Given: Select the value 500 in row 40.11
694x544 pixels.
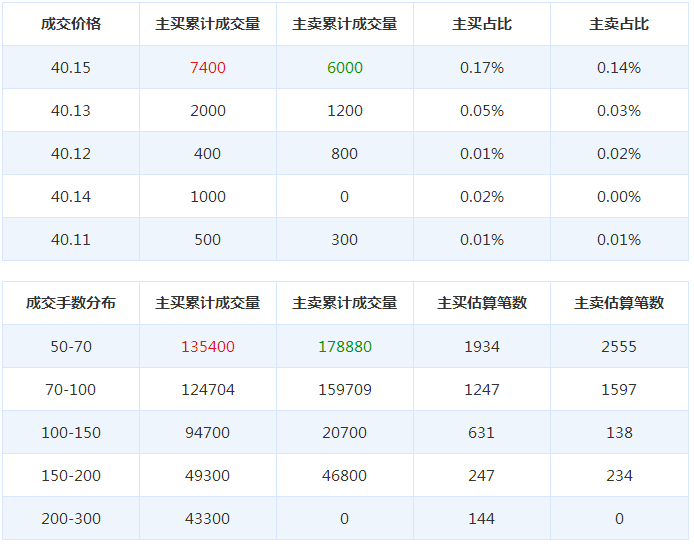Looking at the screenshot, I should pos(208,239).
